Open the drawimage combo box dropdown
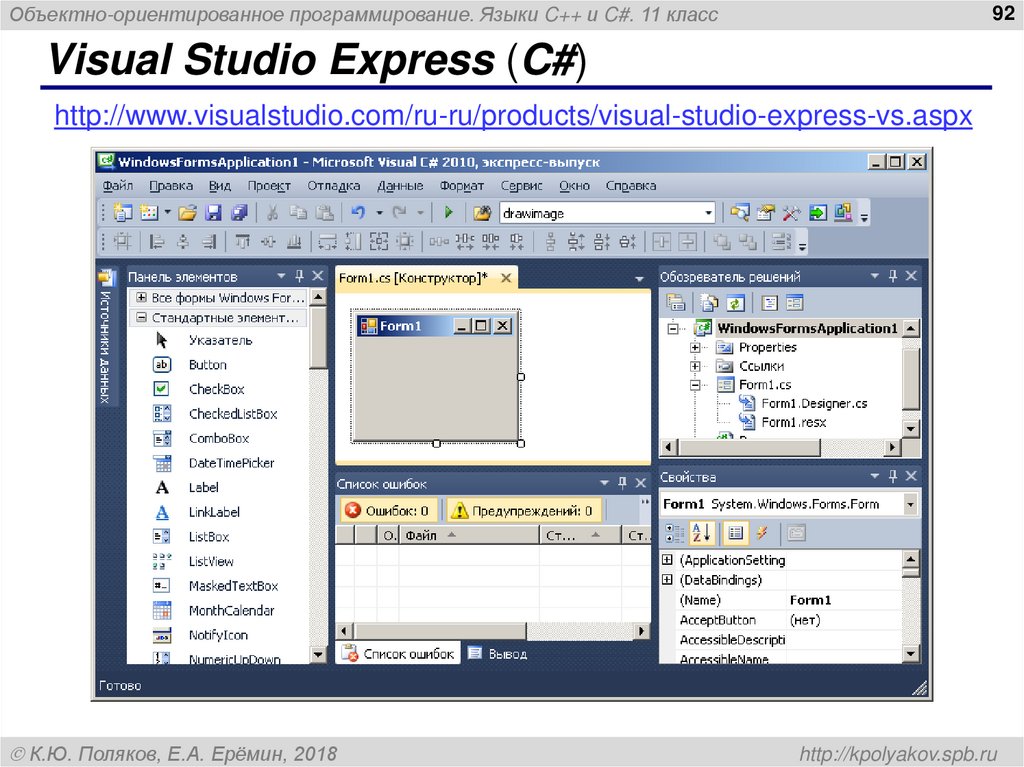This screenshot has height=767, width=1024. [x=708, y=213]
